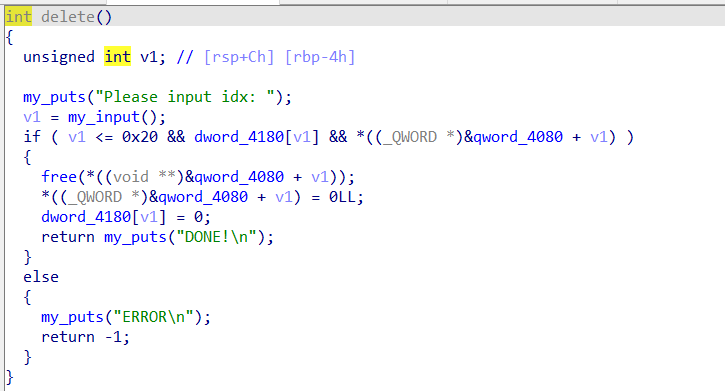Click my_puts in the DONE return statement
Screen dimensions: 725x391
(x=135, y=237)
